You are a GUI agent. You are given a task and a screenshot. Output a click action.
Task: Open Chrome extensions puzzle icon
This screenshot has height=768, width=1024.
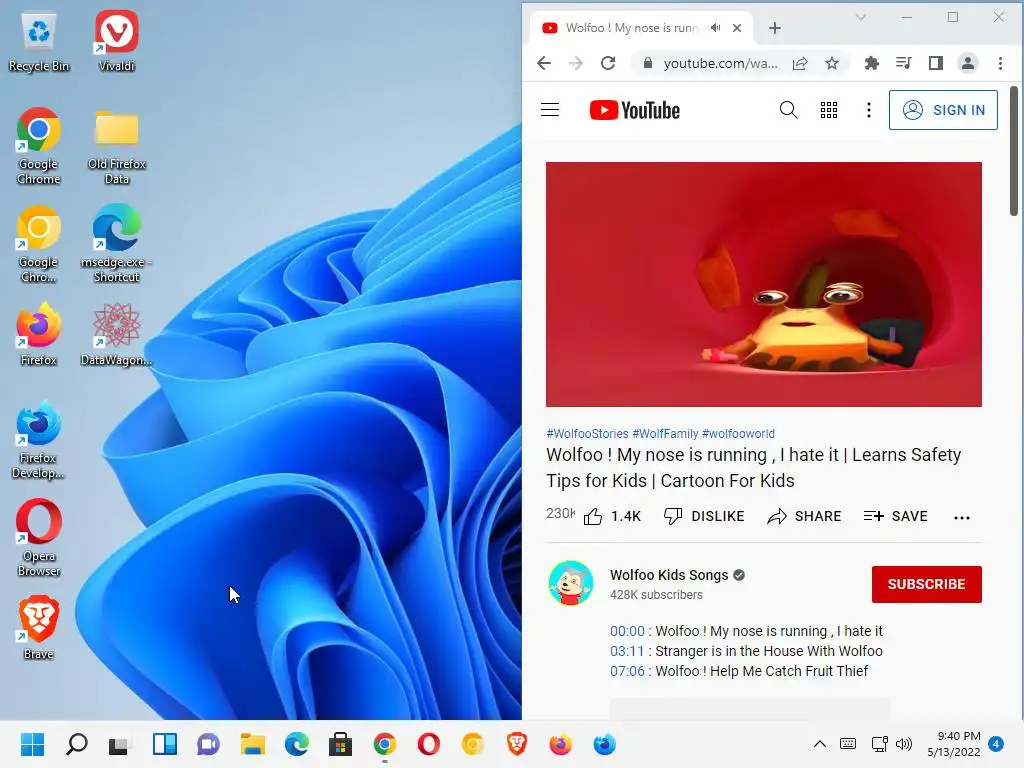coord(871,63)
